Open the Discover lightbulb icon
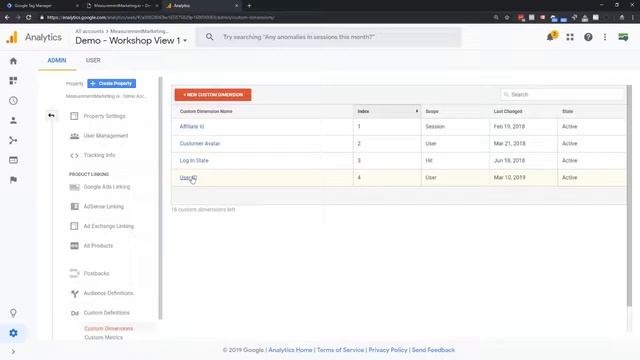Screen dimensions: 640x360 13,313
